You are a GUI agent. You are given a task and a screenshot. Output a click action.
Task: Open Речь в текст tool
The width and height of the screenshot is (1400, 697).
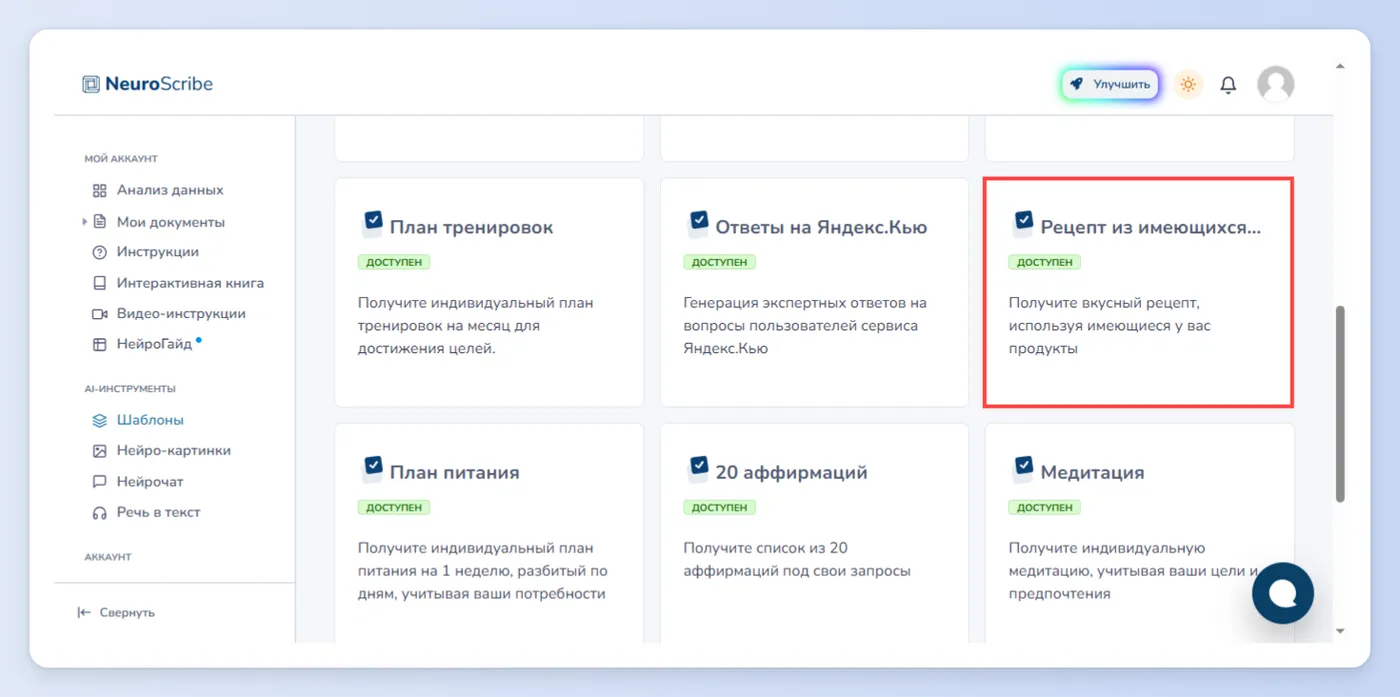(159, 512)
